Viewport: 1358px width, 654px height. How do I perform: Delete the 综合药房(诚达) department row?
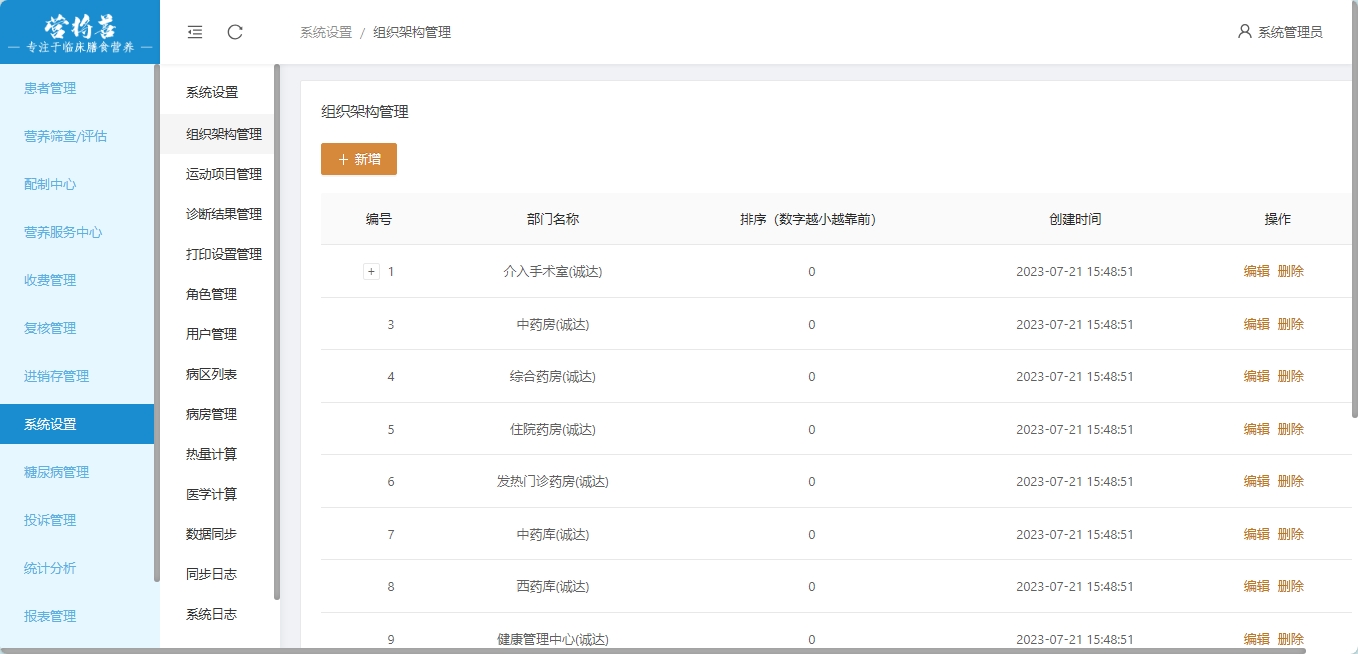point(1290,376)
